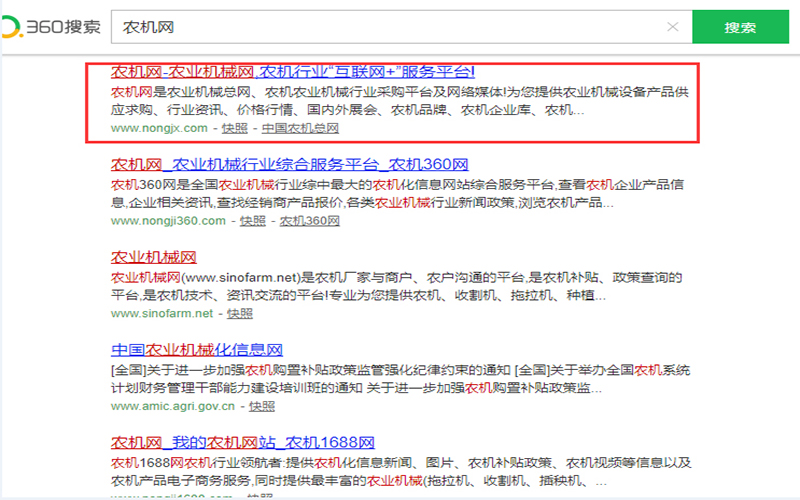The height and width of the screenshot is (500, 800).
Task: Open the 农业机械网 result title
Action: tap(153, 257)
